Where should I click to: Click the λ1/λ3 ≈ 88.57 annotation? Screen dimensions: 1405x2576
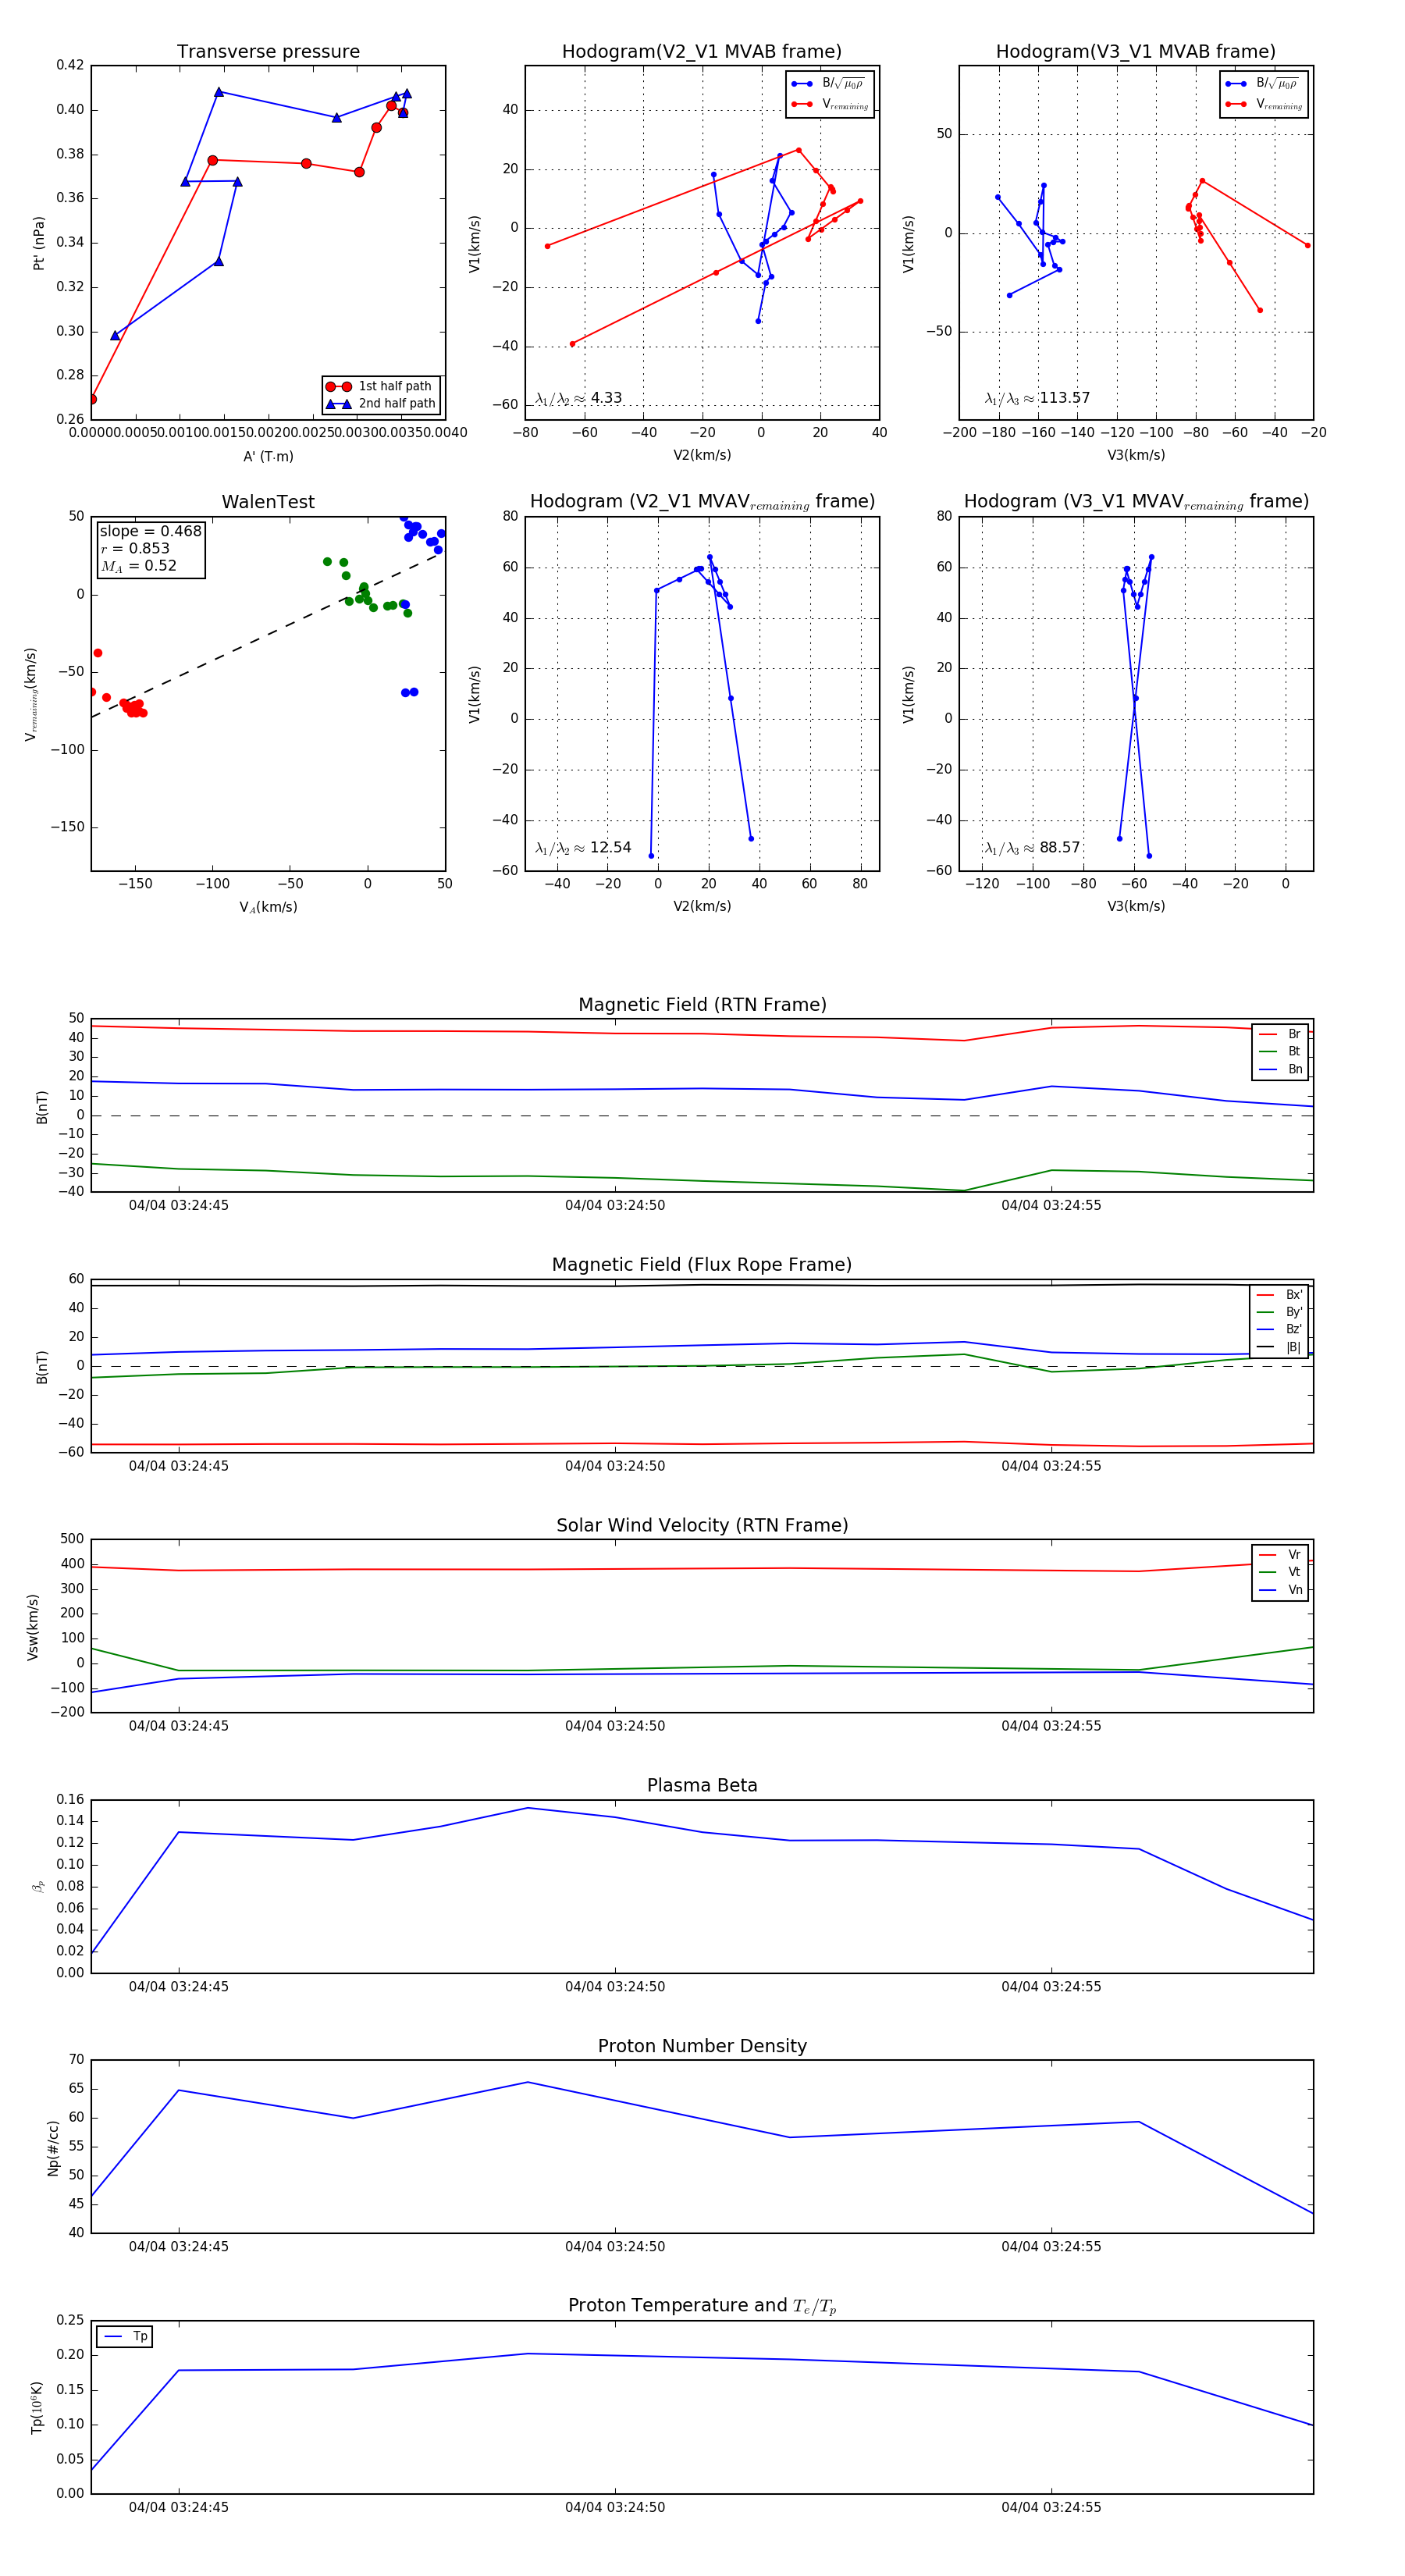pos(1032,848)
